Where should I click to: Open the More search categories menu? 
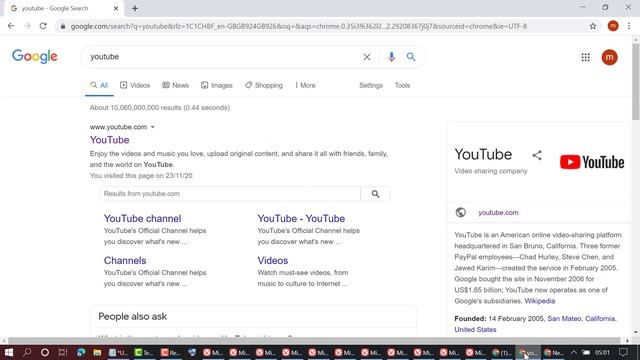(x=305, y=85)
